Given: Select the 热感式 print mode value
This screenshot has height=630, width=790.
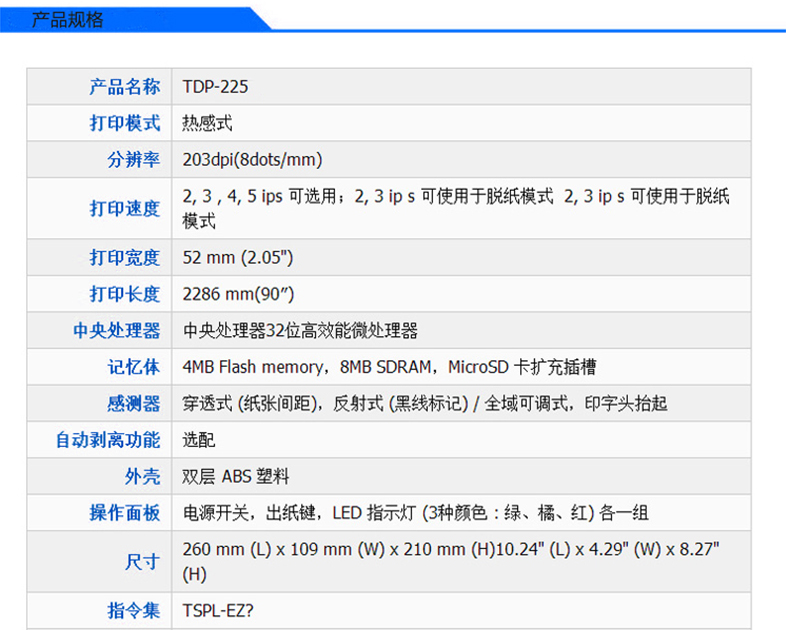Looking at the screenshot, I should [207, 123].
